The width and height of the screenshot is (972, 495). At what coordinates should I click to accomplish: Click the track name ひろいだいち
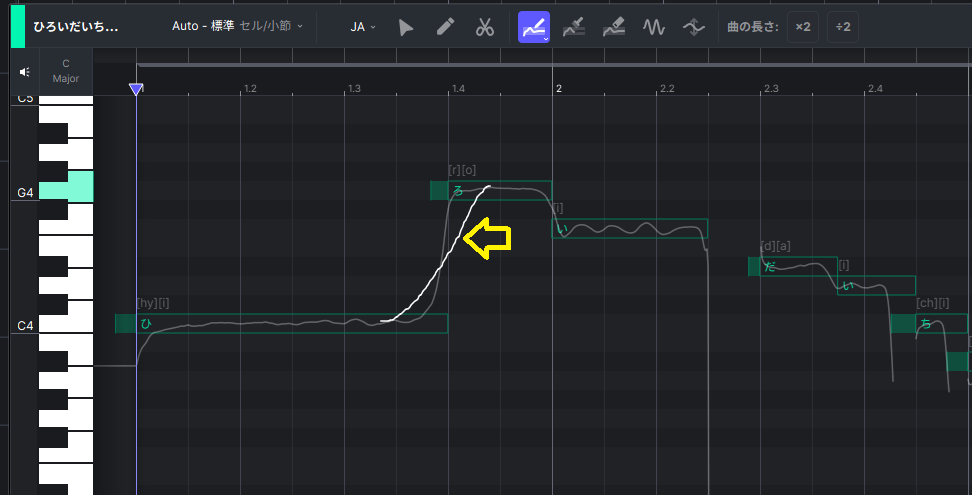[x=76, y=27]
